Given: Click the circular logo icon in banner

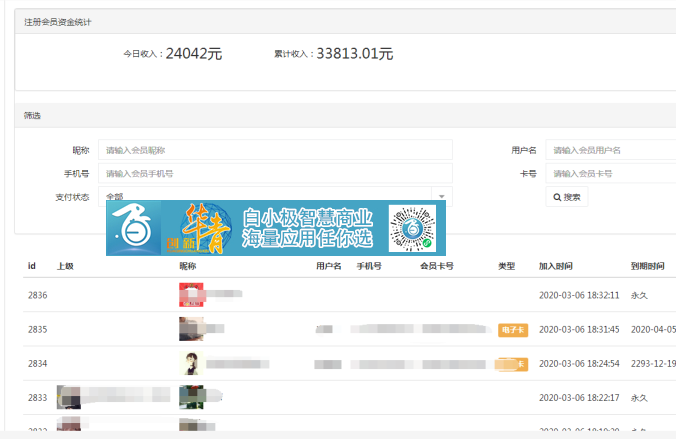Looking at the screenshot, I should click(x=134, y=228).
